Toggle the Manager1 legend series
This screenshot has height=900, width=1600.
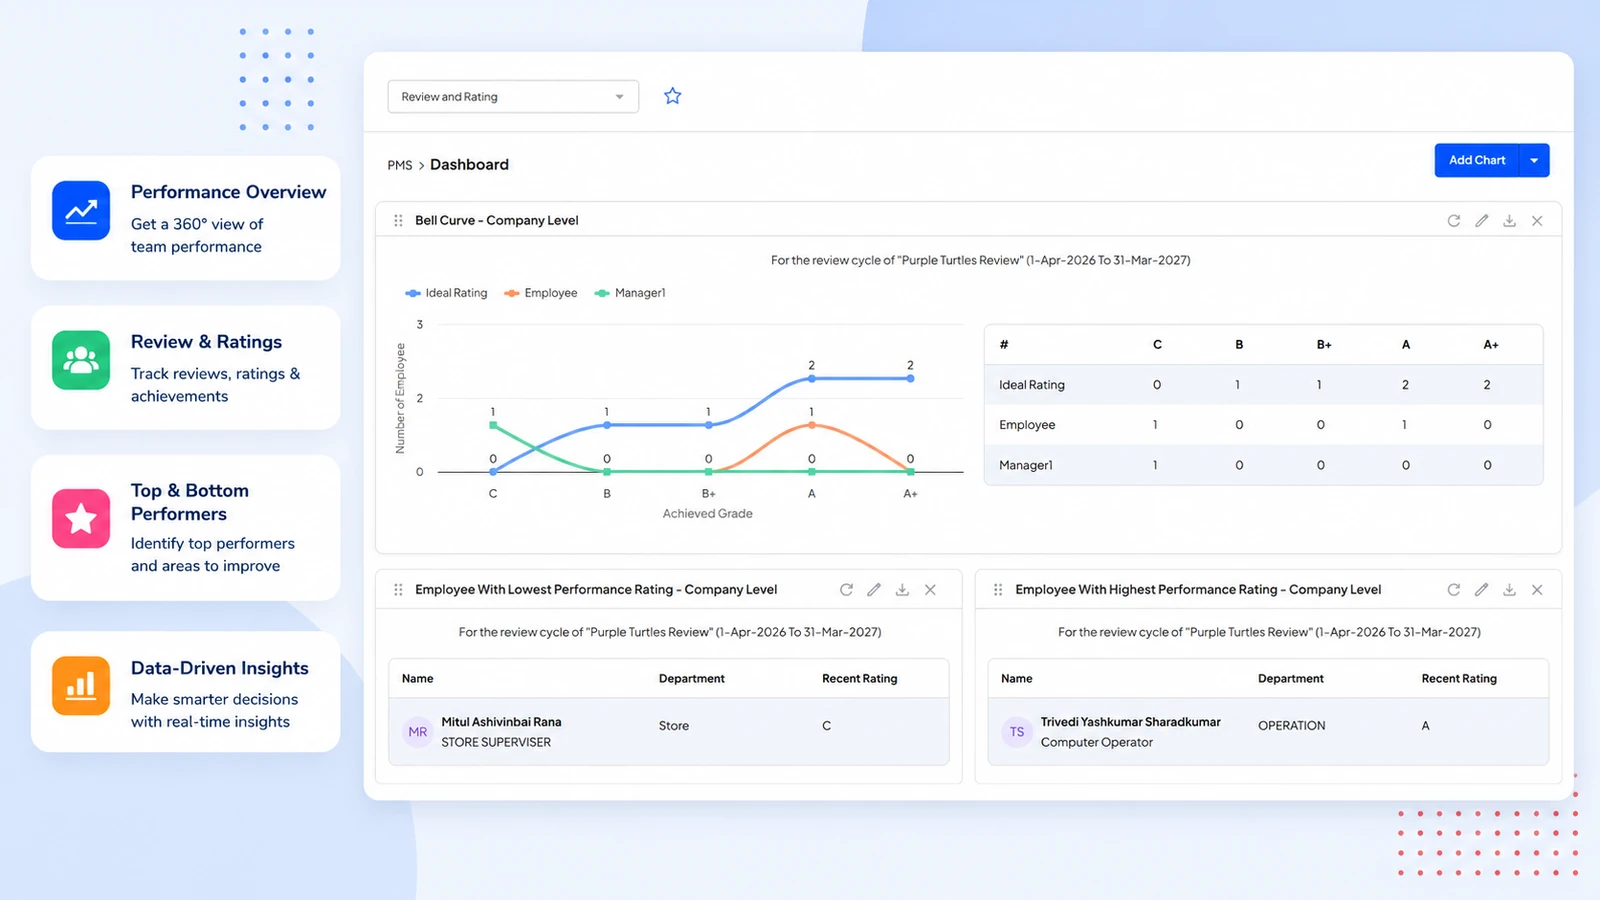coord(630,293)
